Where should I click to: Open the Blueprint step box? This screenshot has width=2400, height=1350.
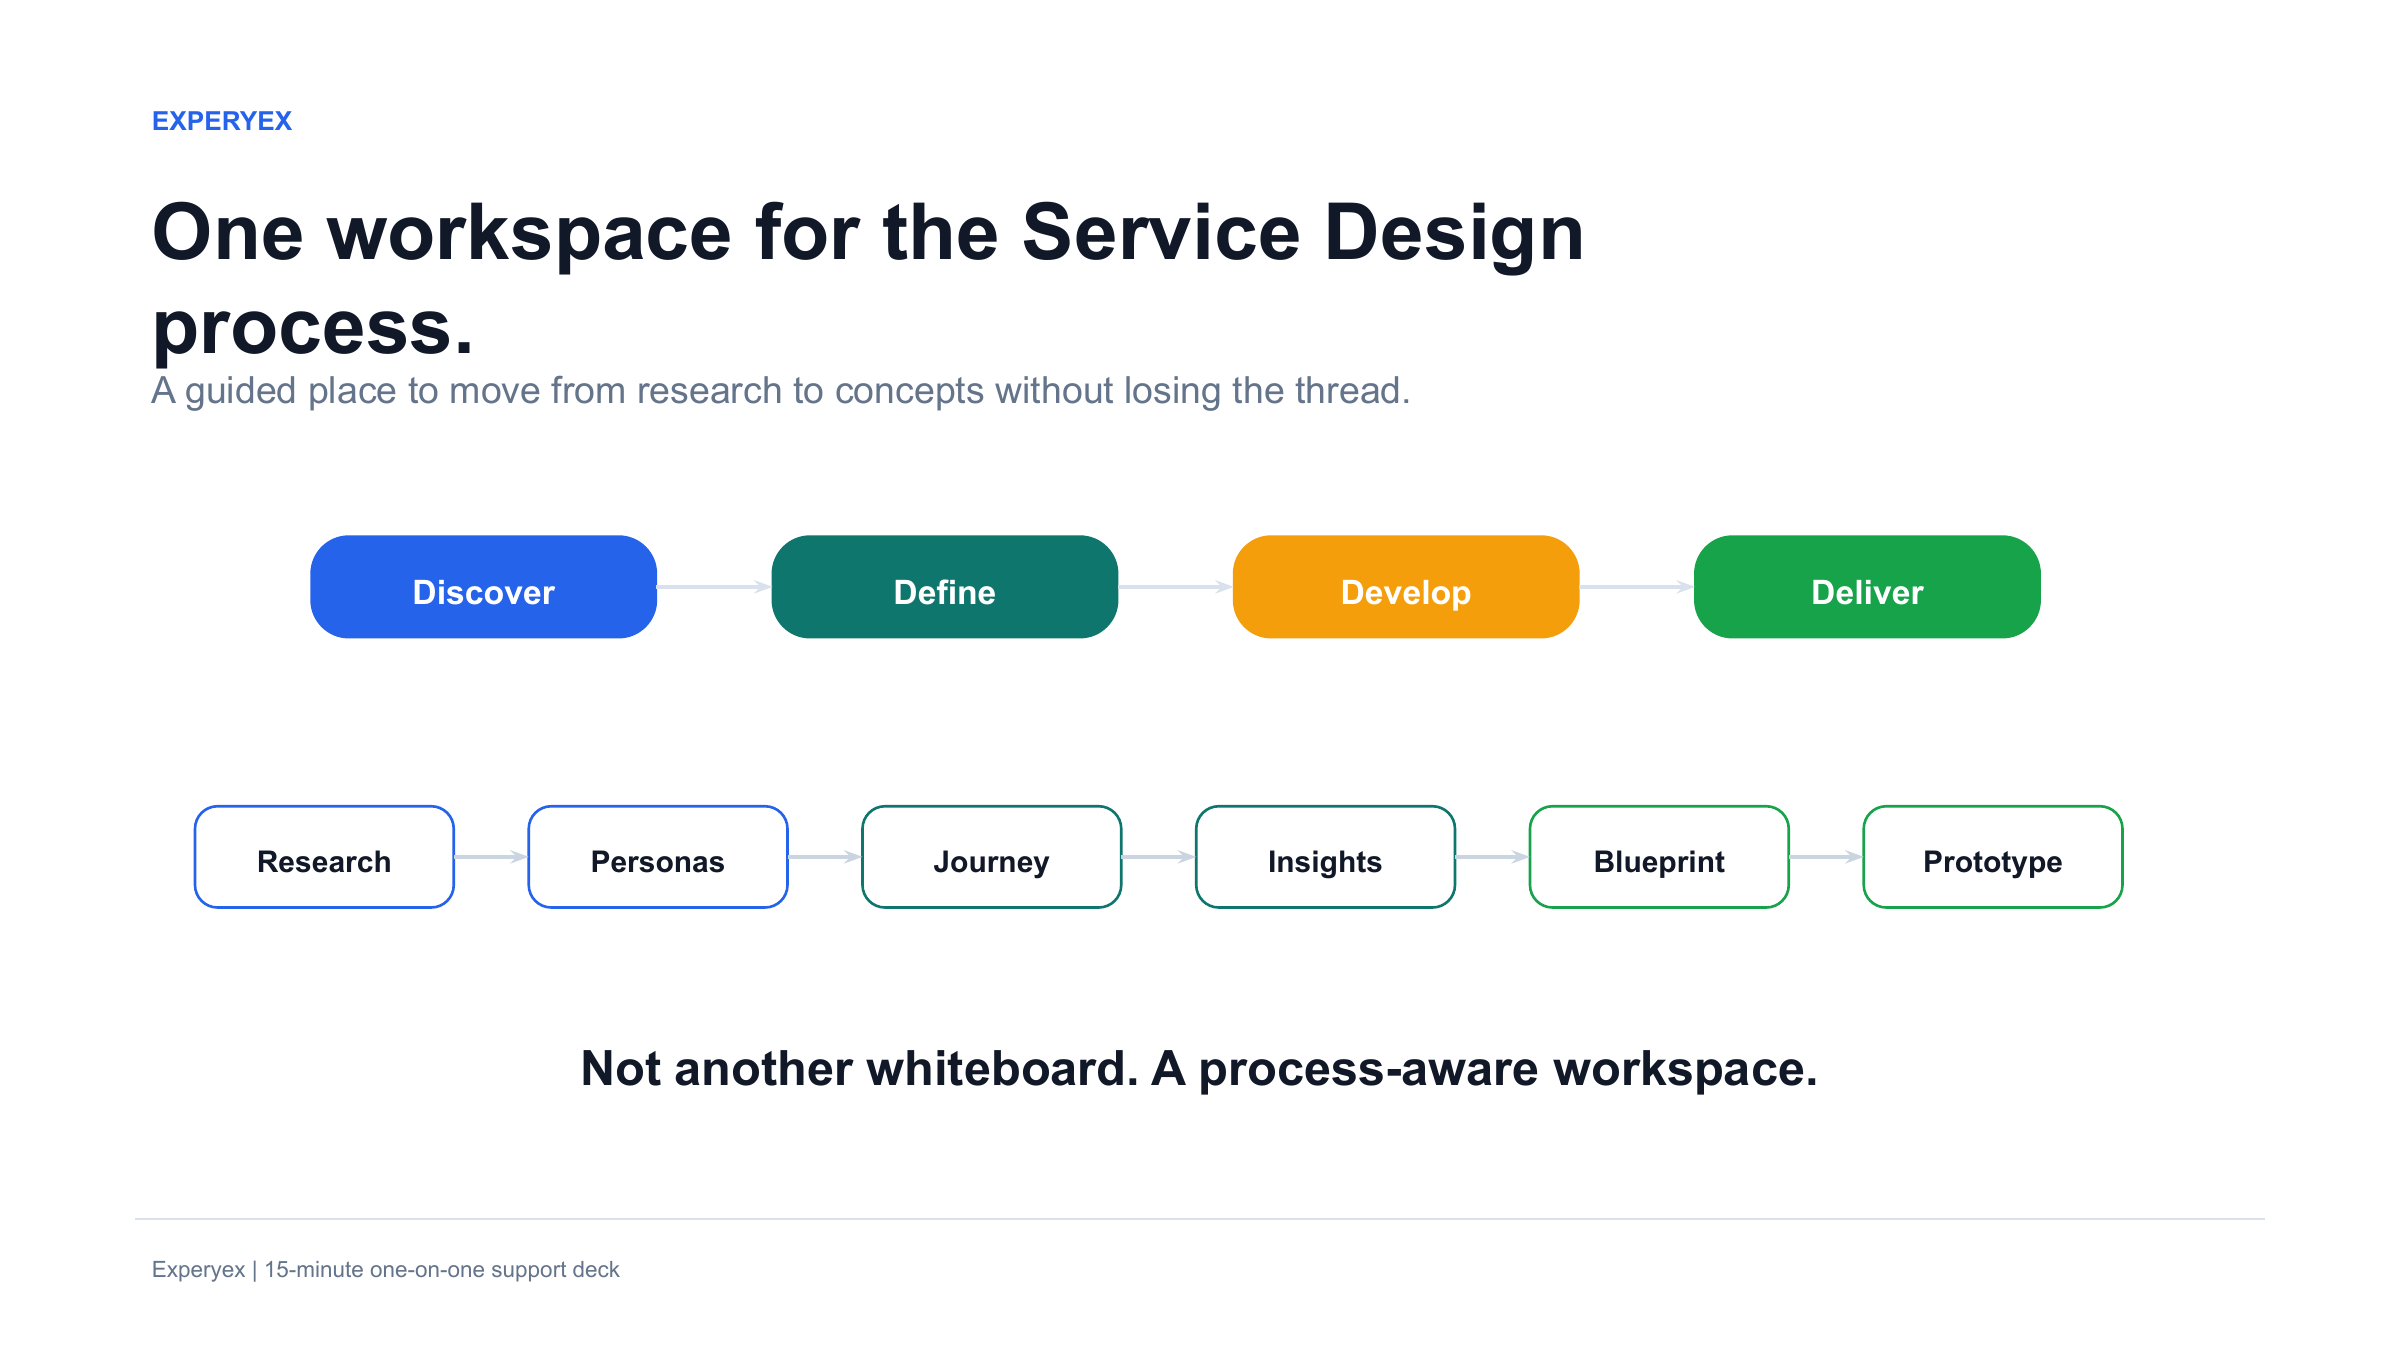1659,857
